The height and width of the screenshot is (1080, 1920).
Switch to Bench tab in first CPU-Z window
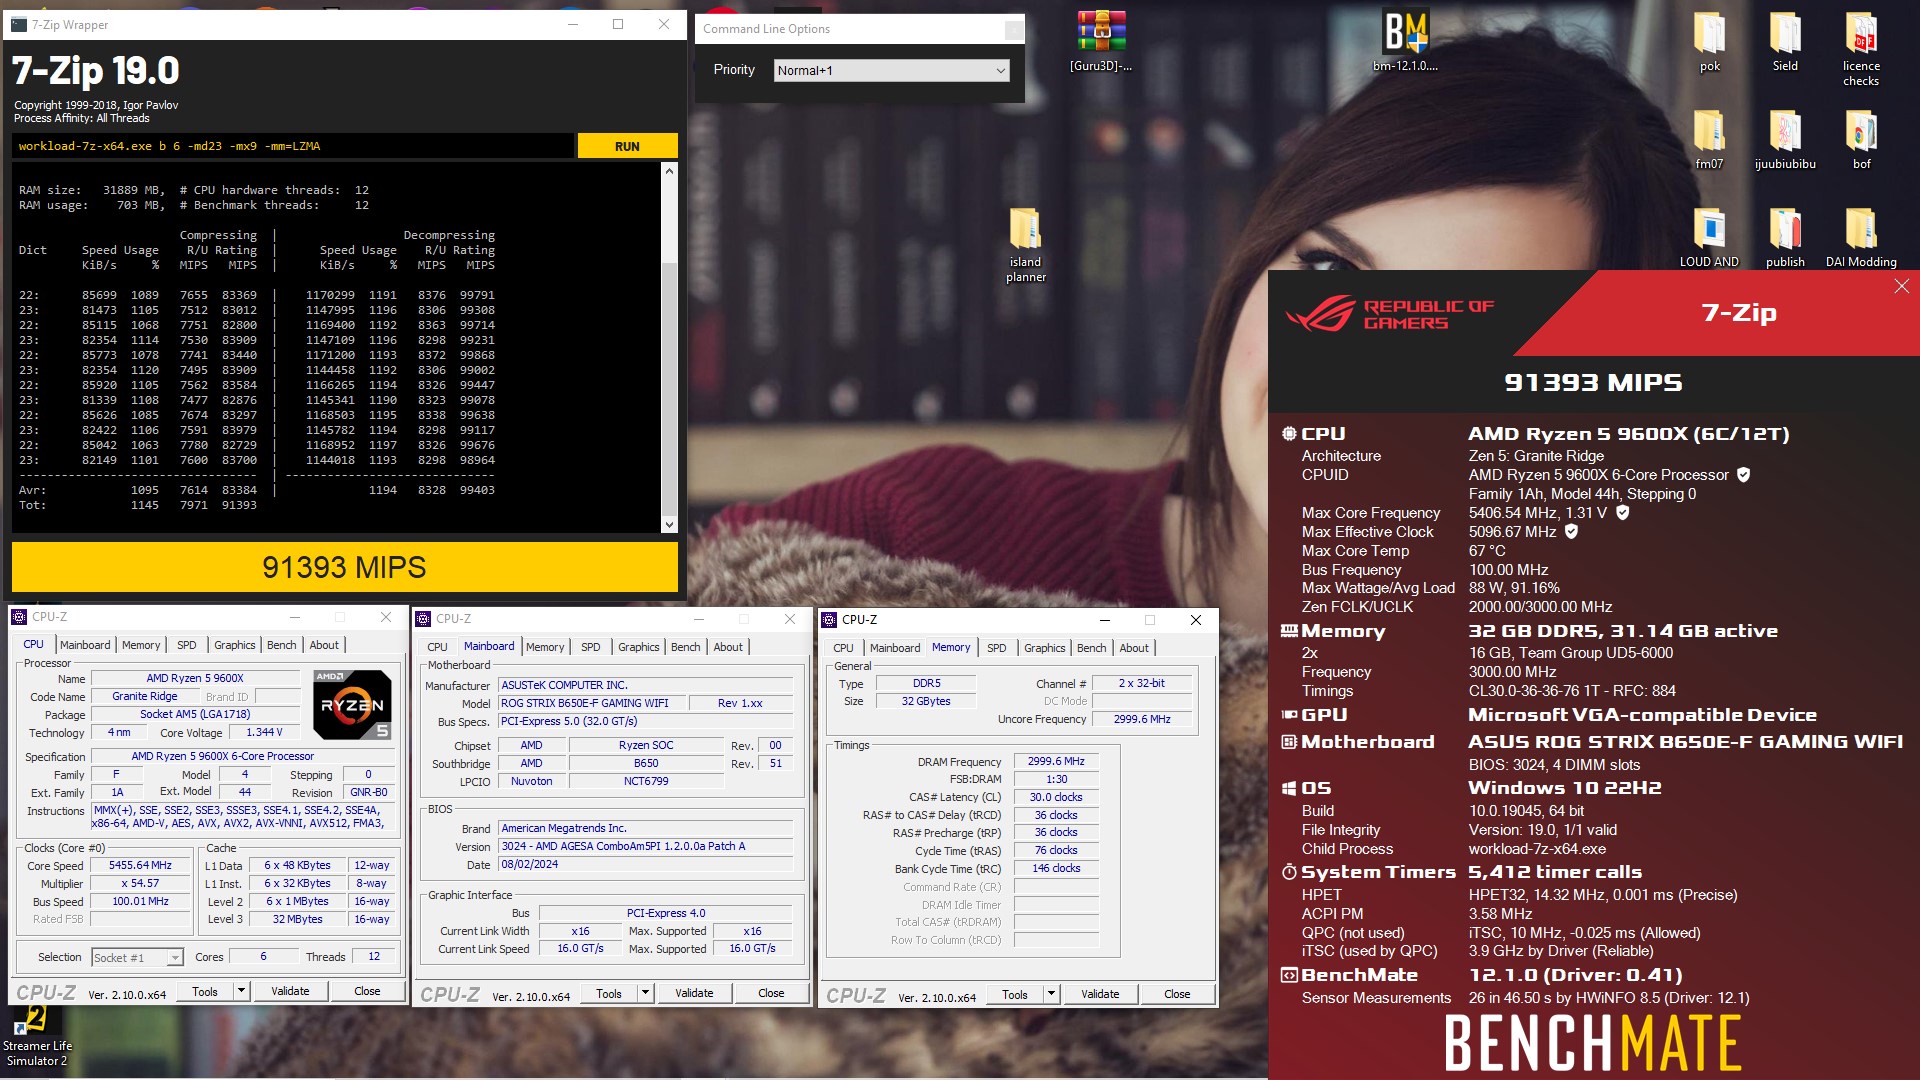281,645
